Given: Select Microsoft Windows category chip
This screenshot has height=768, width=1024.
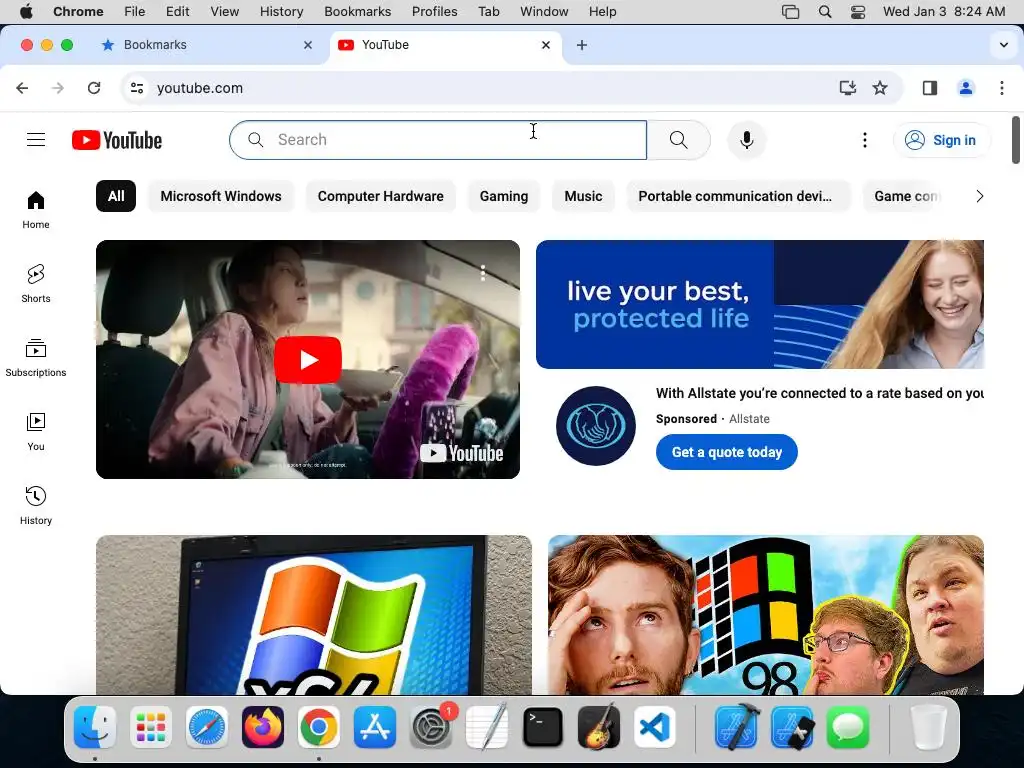Looking at the screenshot, I should click(x=221, y=196).
